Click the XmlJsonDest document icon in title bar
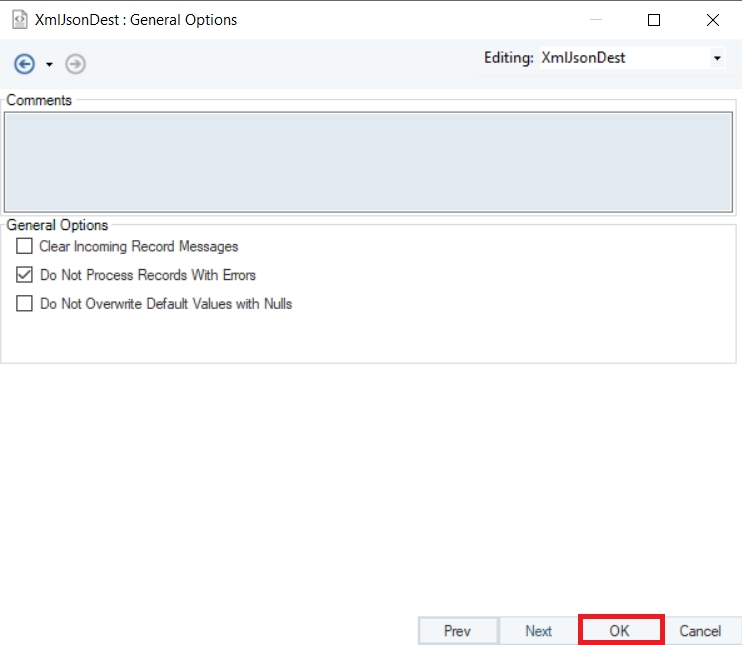742x645 pixels. click(19, 20)
